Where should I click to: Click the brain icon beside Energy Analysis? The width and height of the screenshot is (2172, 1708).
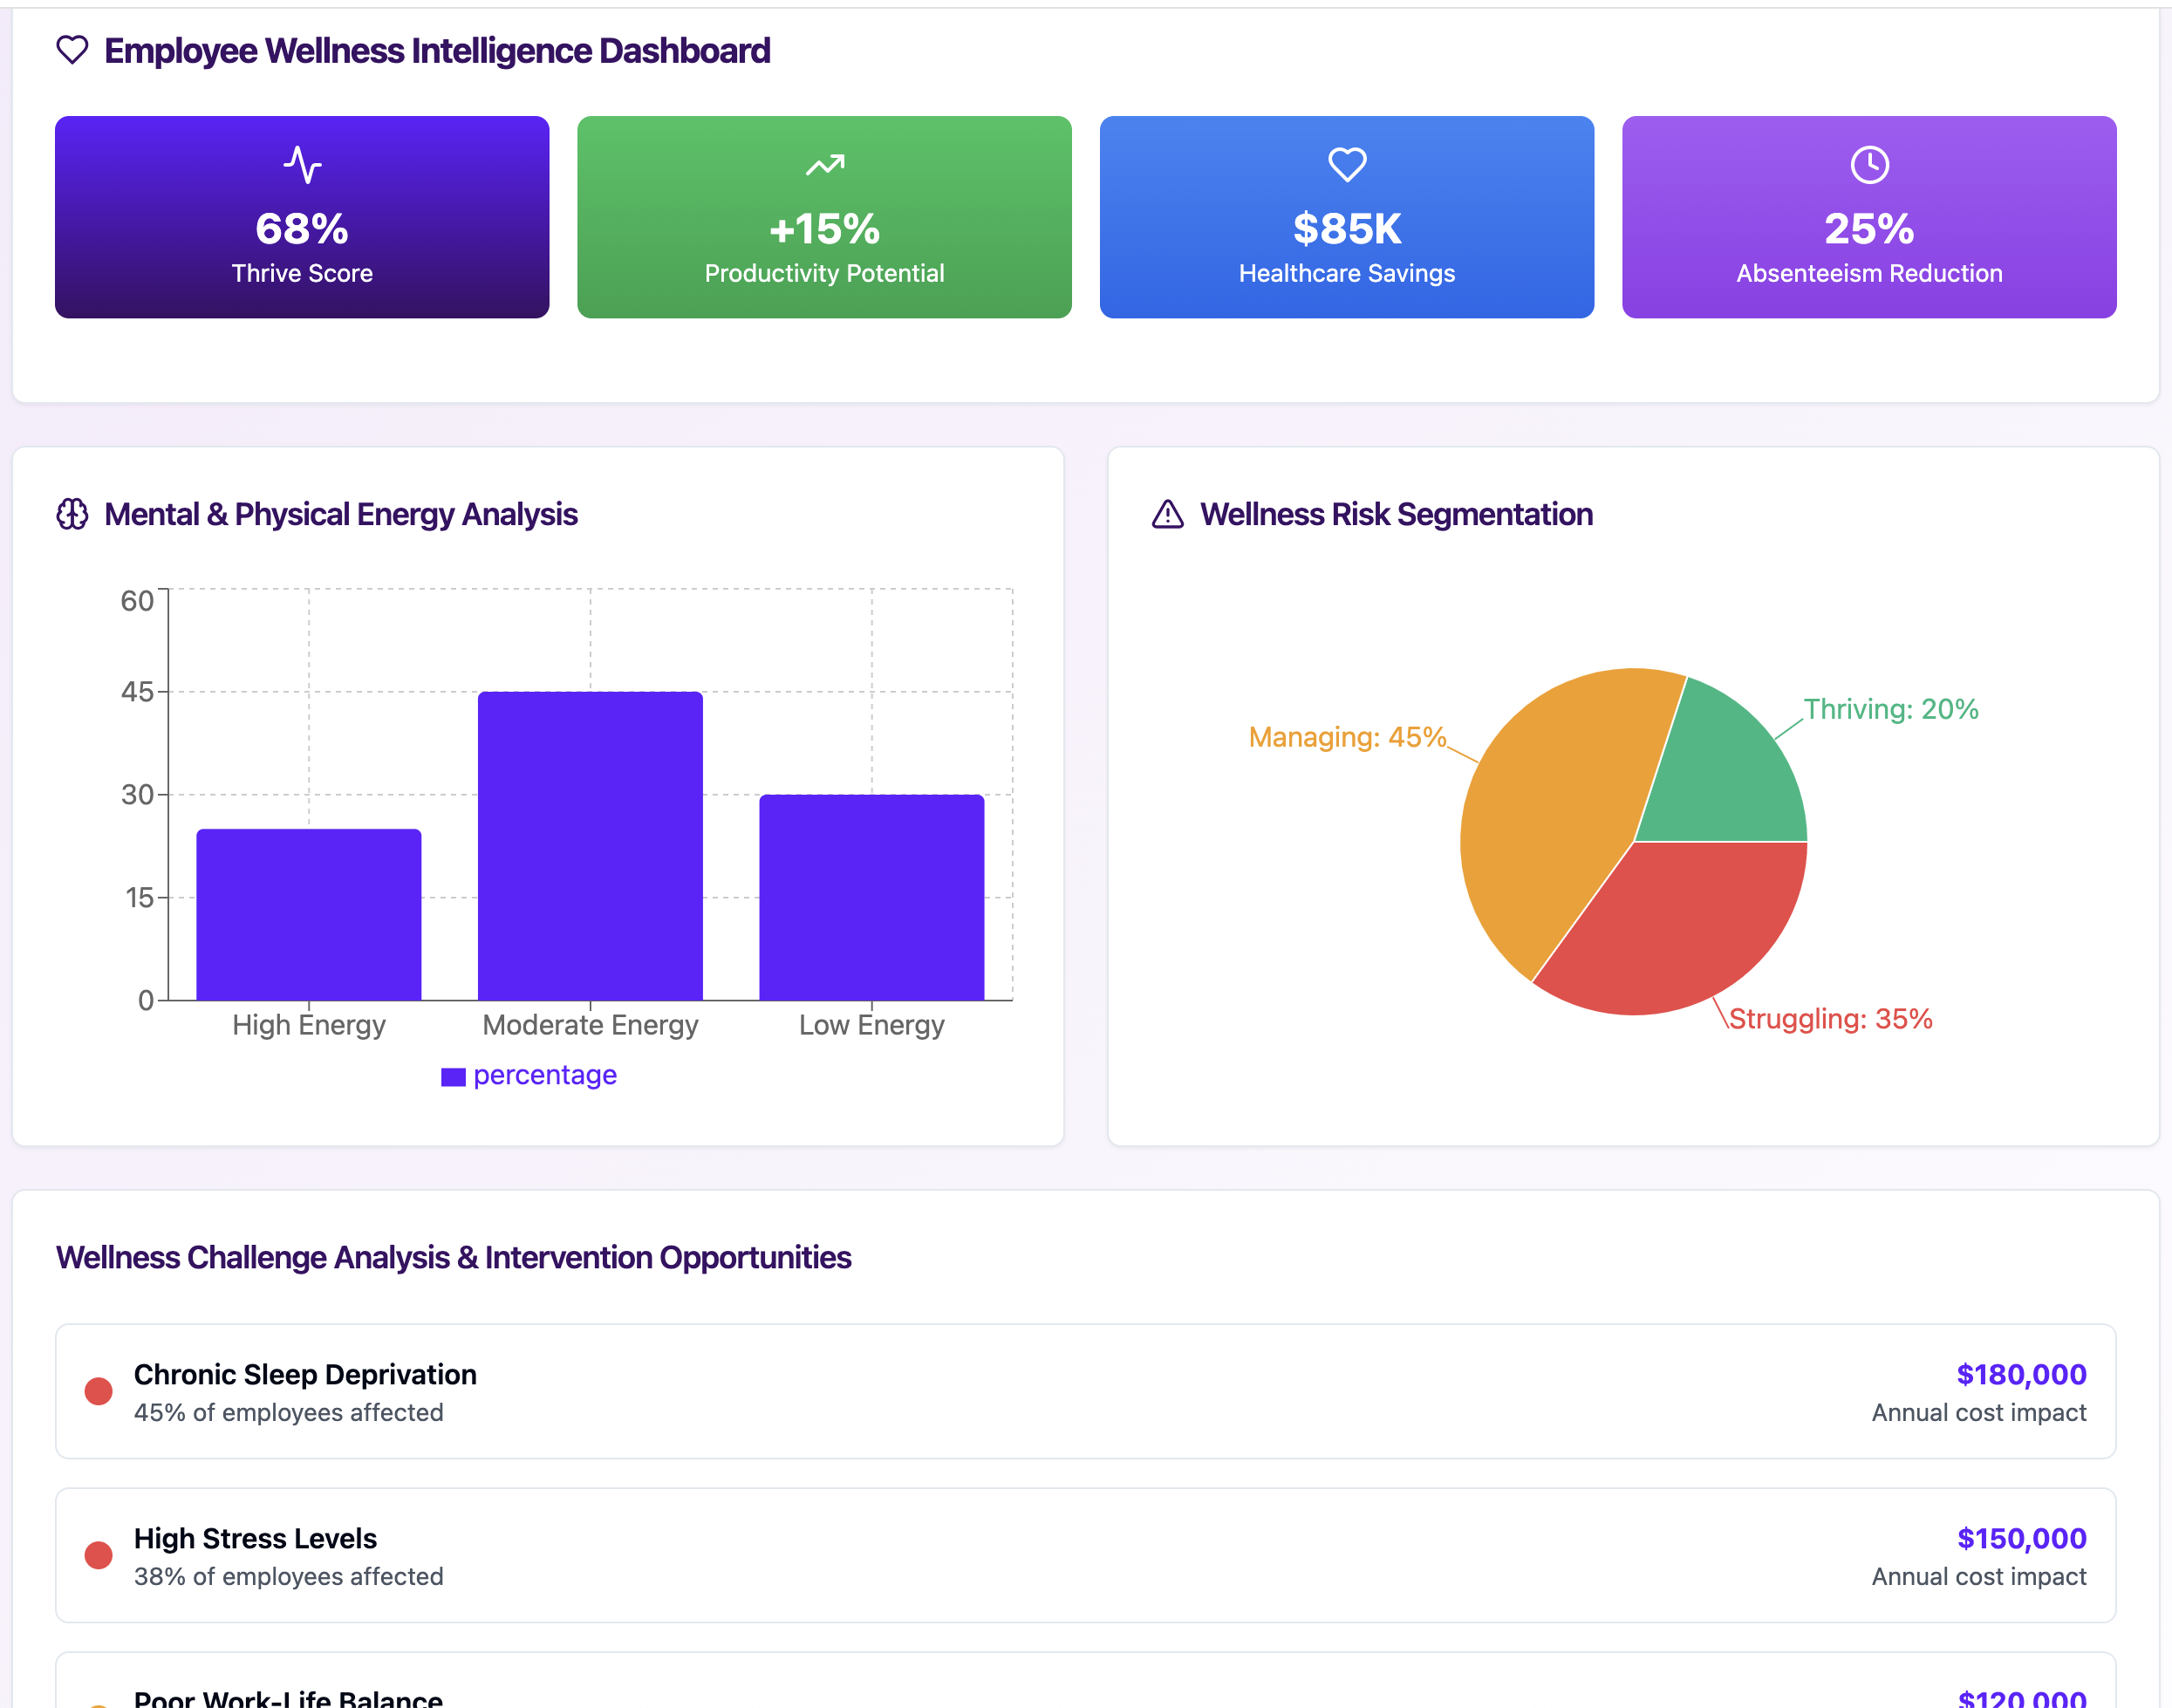72,514
